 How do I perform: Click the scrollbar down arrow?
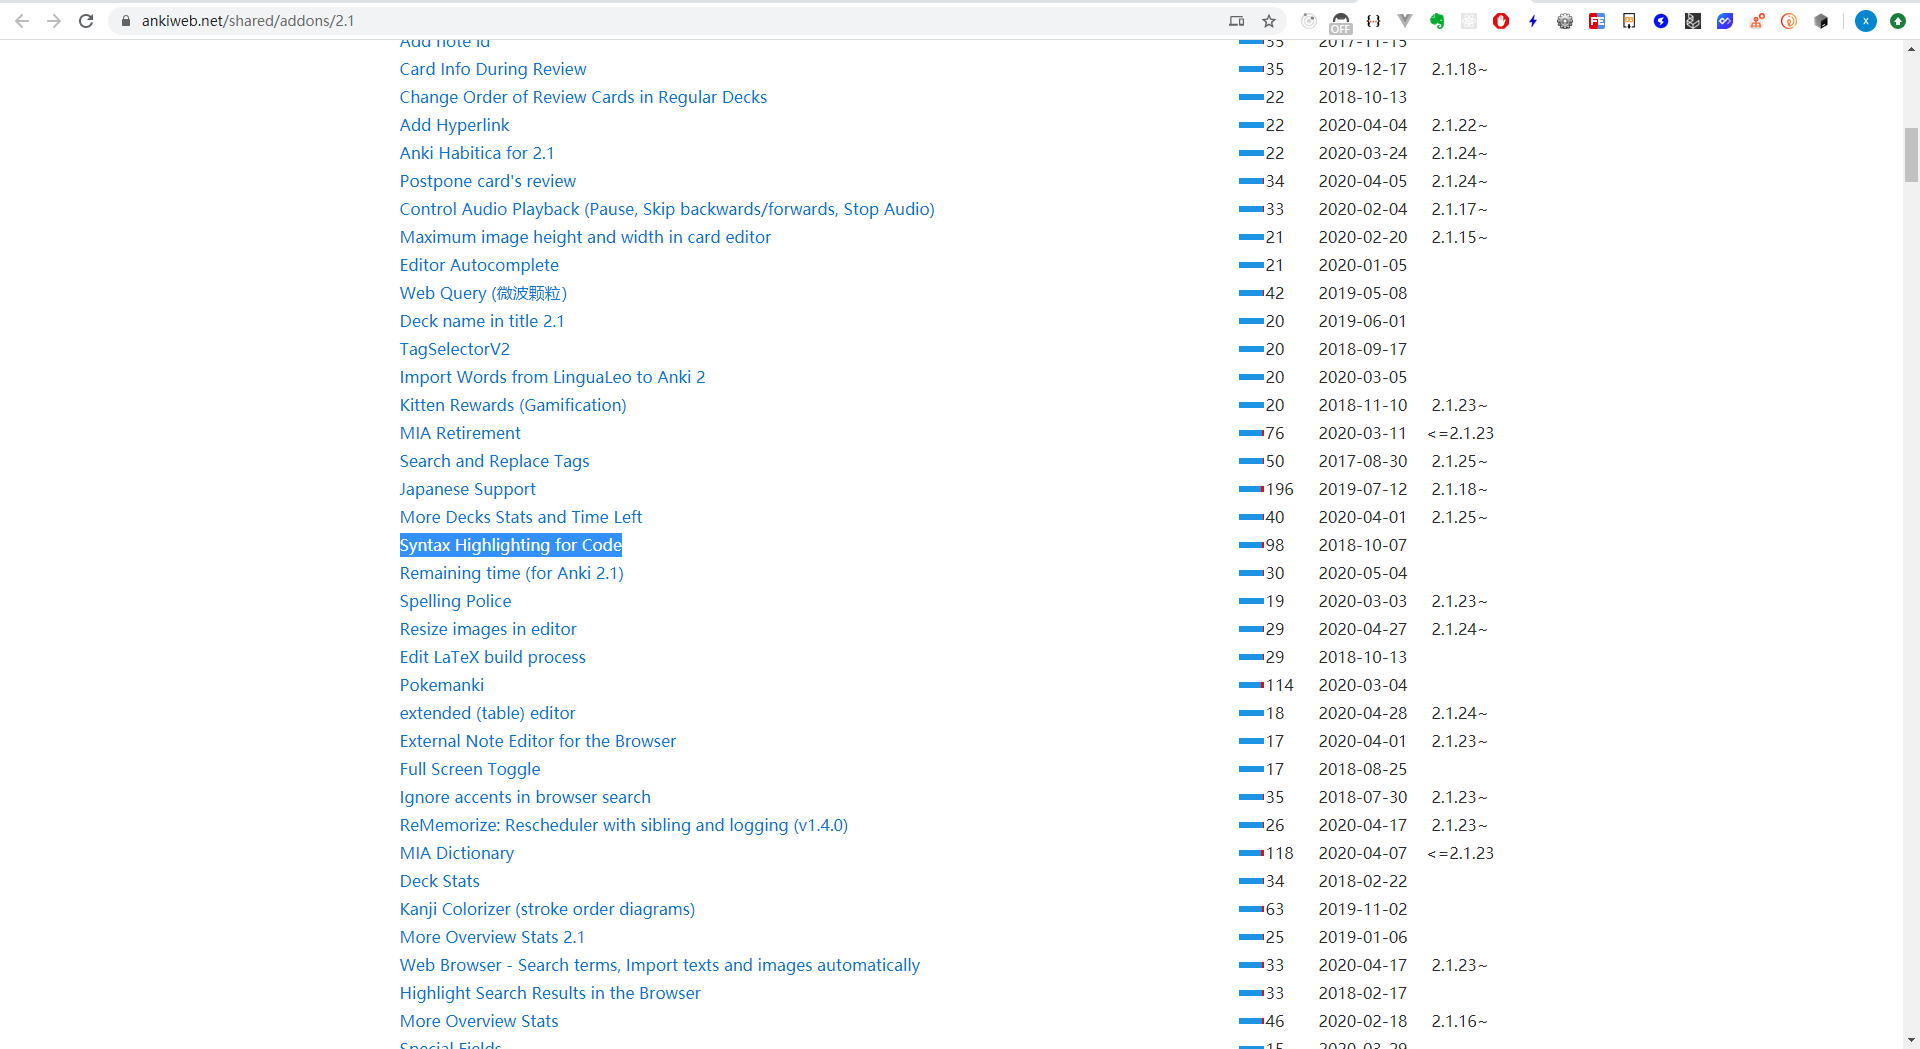(x=1911, y=1040)
